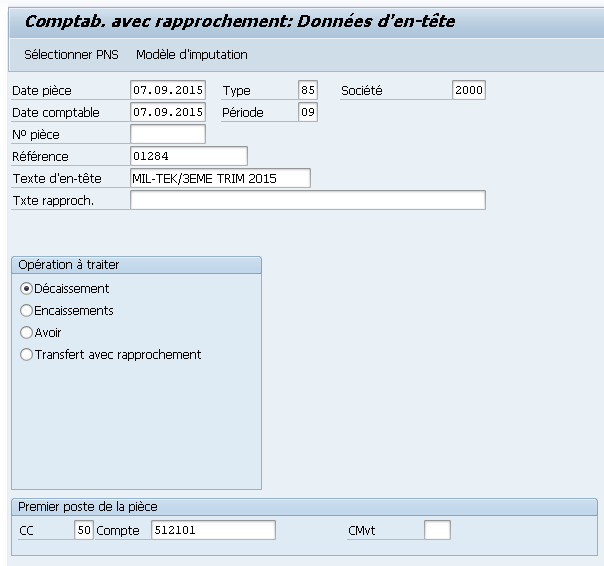This screenshot has height=566, width=604.
Task: Click the Date pièce input field
Action: [167, 90]
